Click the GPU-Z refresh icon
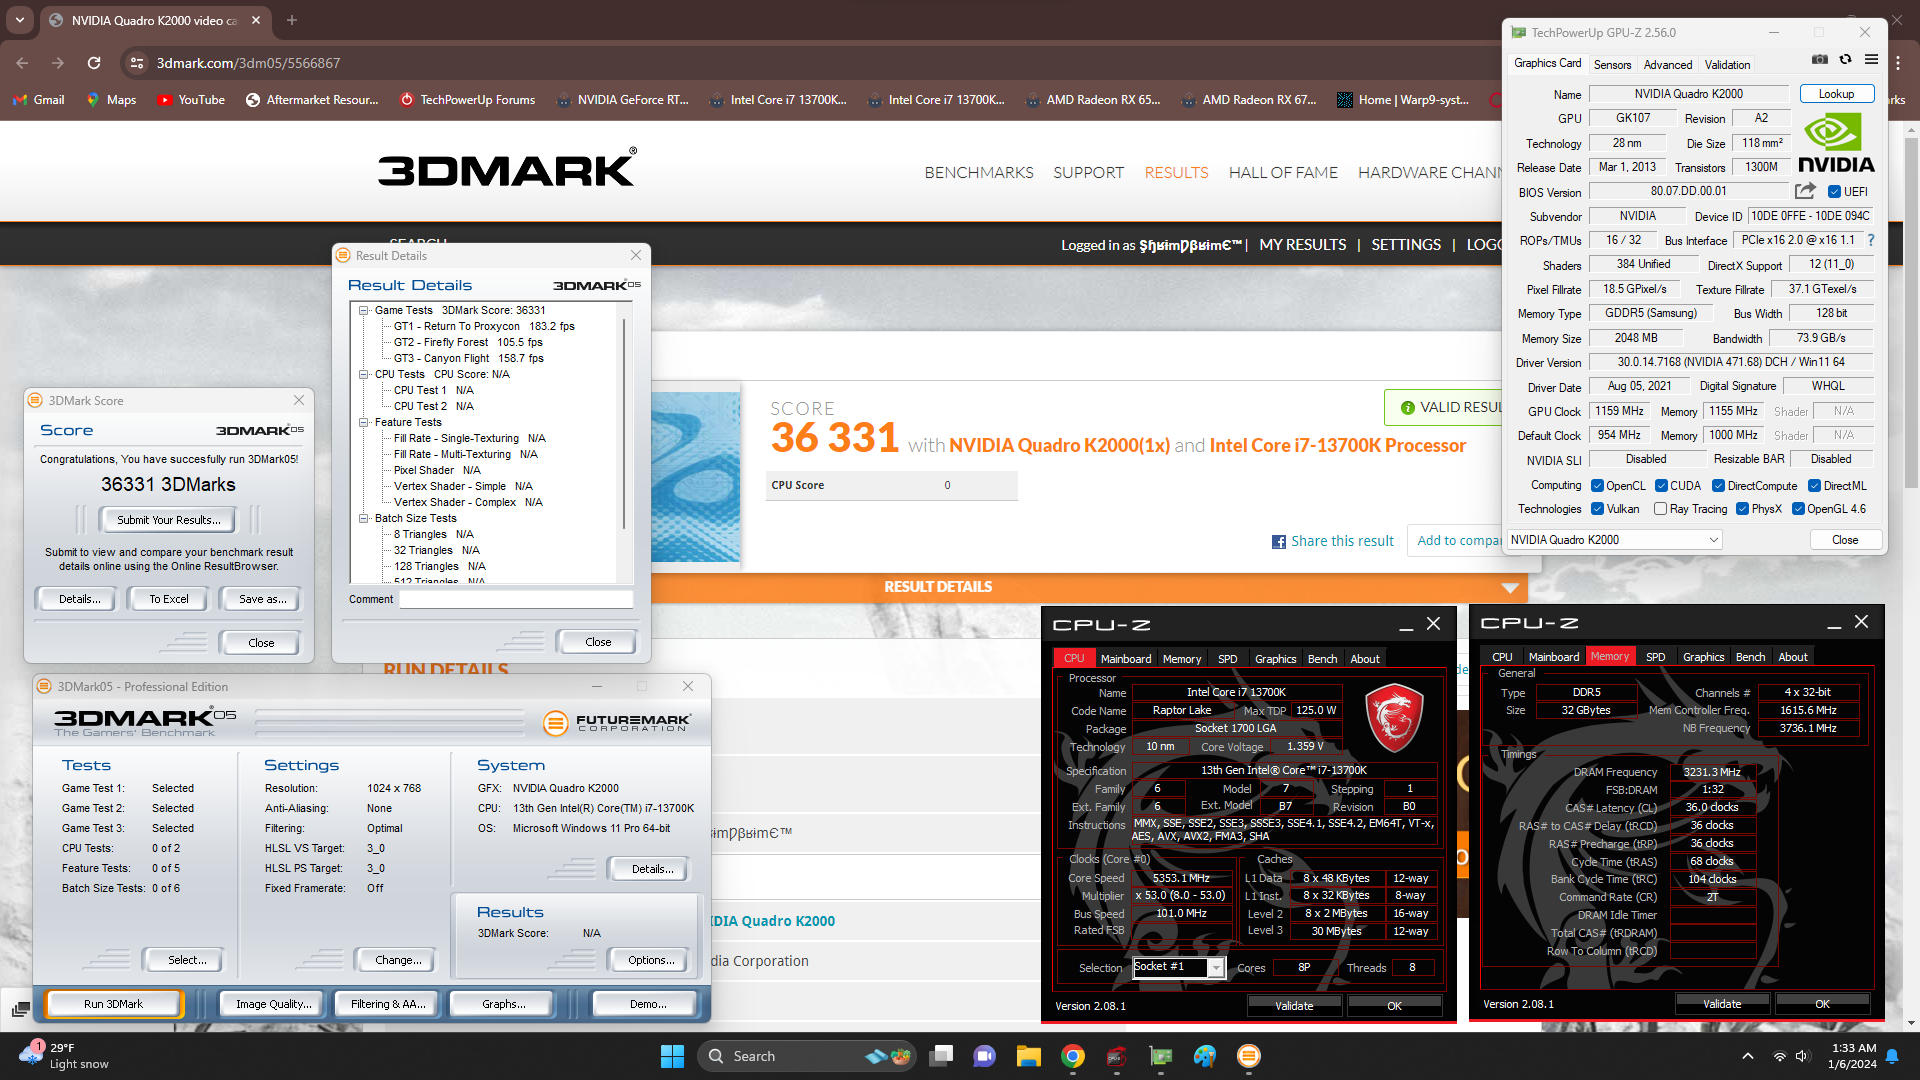 [x=1845, y=60]
